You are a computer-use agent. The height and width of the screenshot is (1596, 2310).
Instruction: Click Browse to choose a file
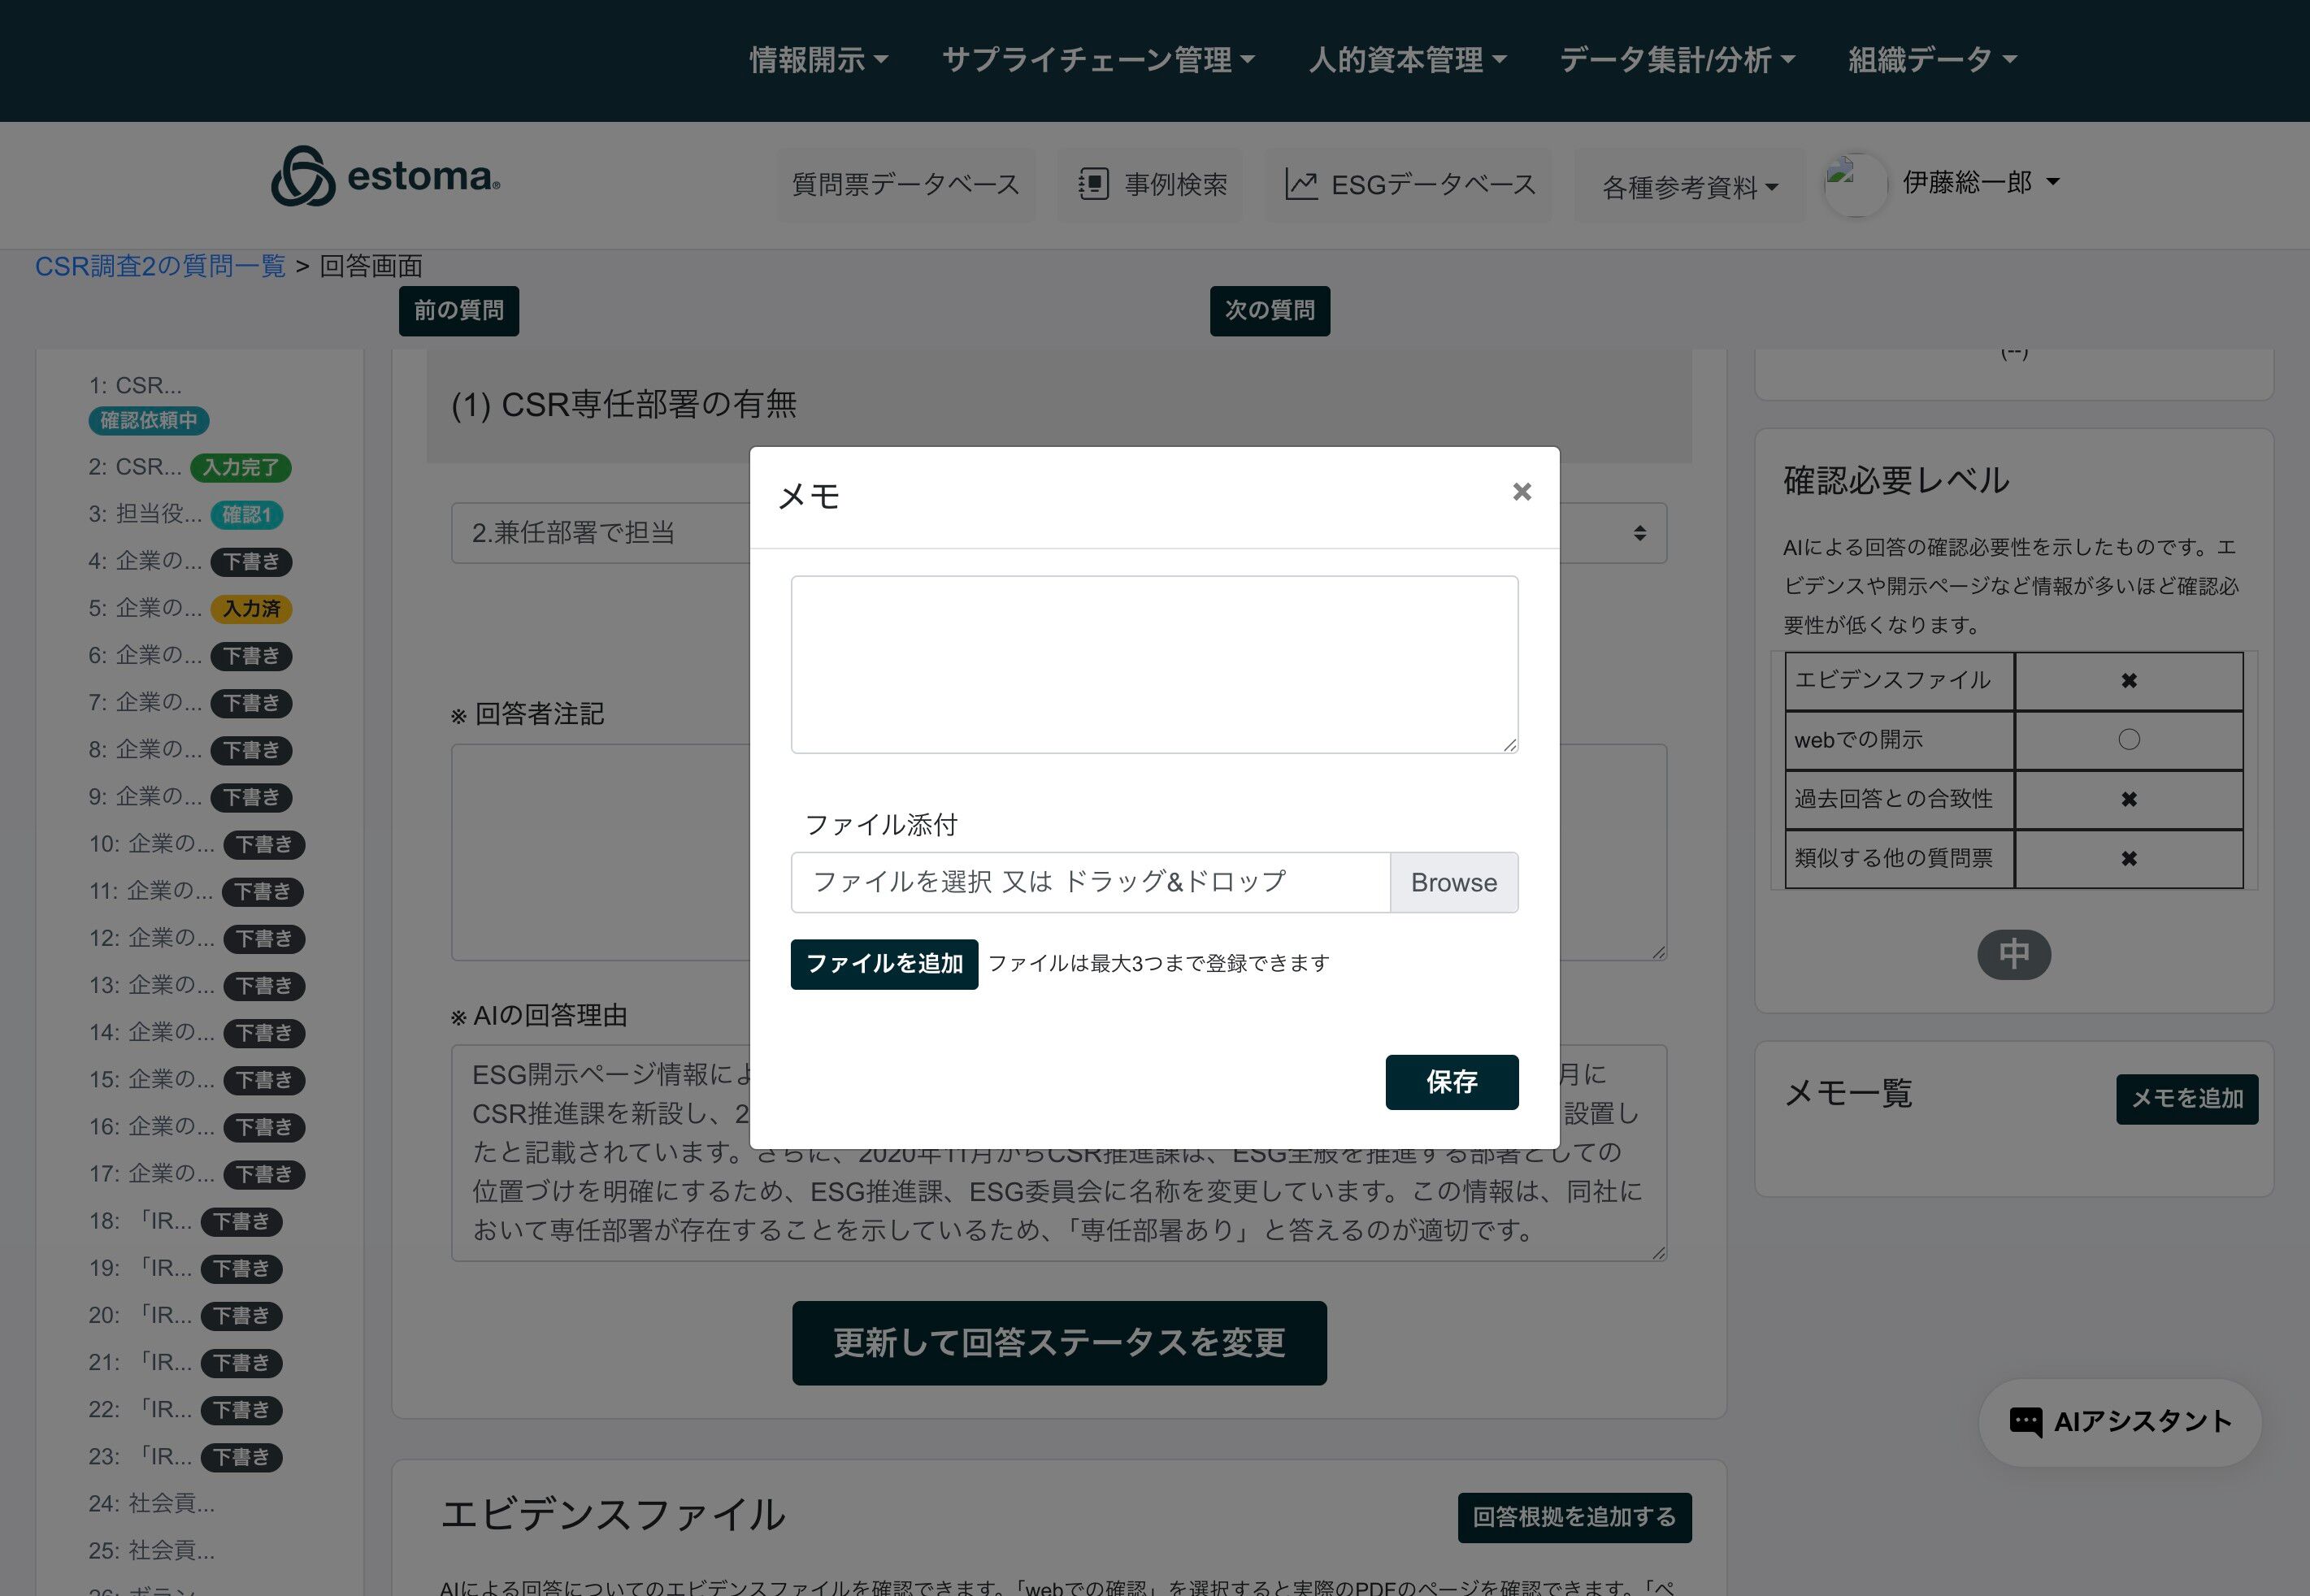tap(1453, 882)
